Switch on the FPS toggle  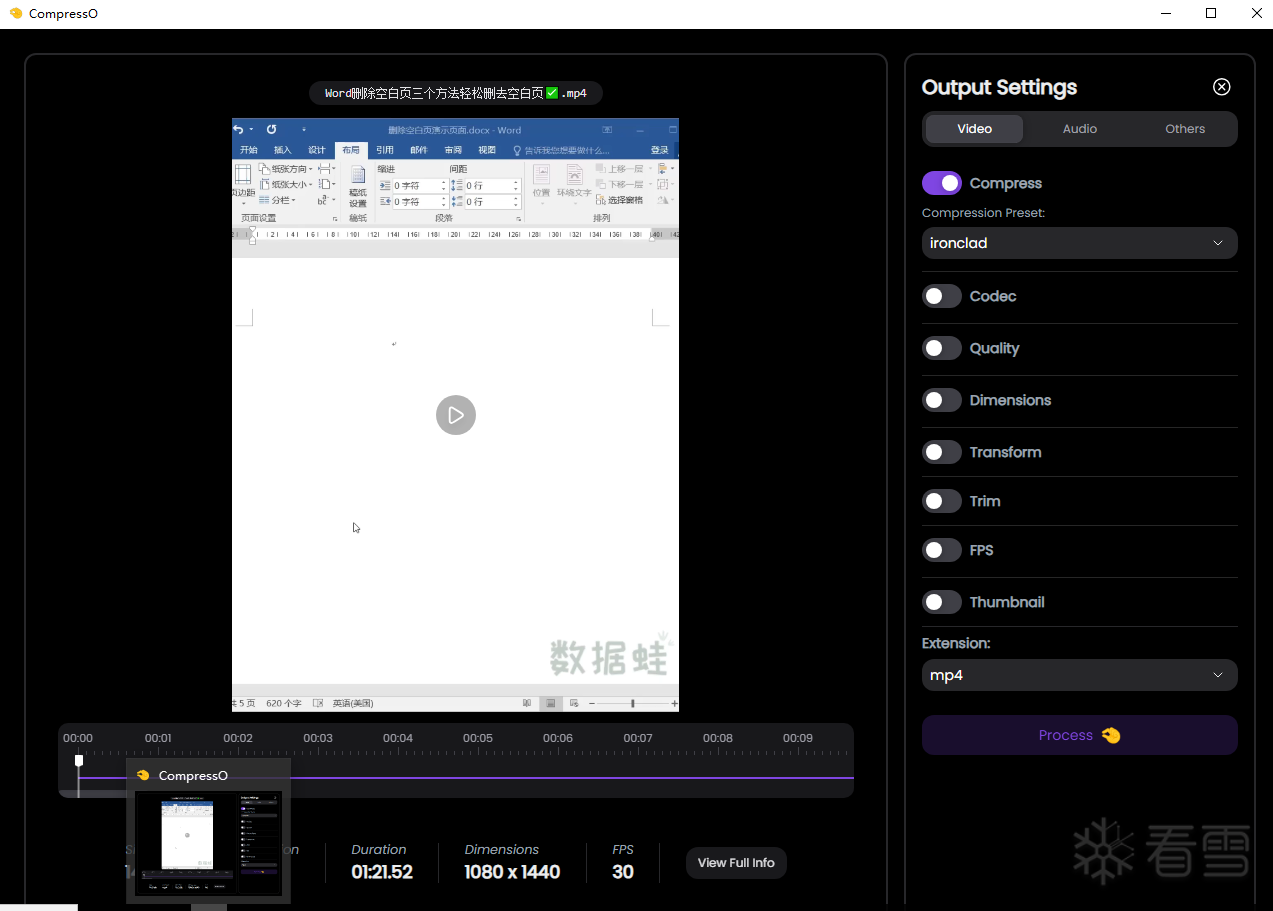coord(941,550)
